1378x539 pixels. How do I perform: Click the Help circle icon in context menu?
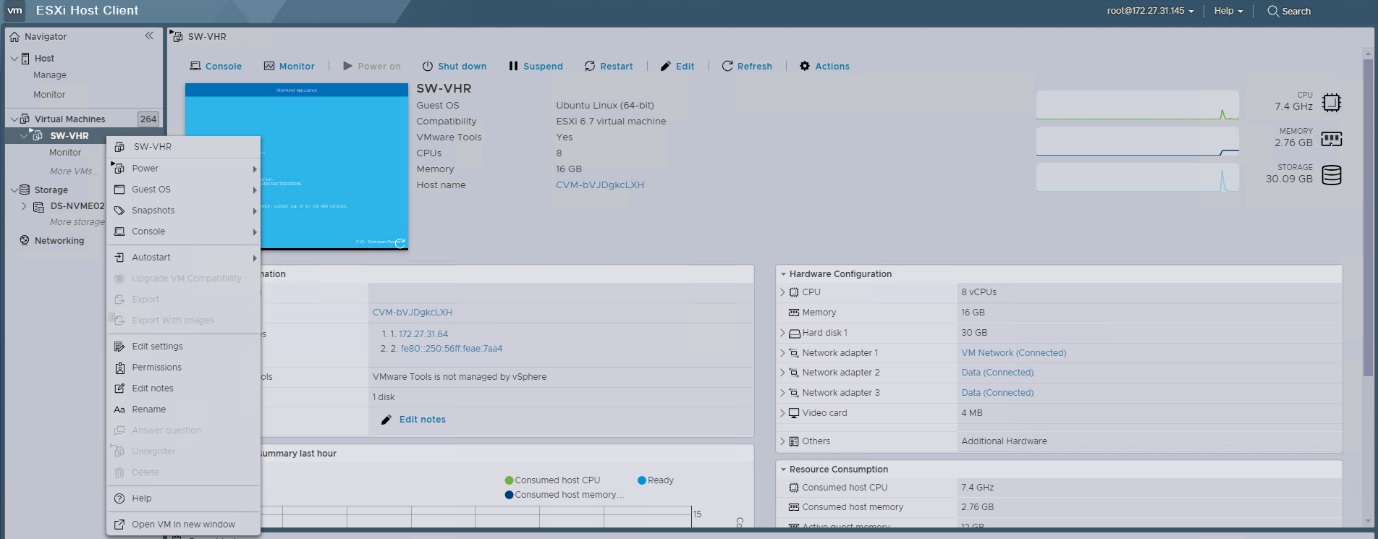[119, 499]
